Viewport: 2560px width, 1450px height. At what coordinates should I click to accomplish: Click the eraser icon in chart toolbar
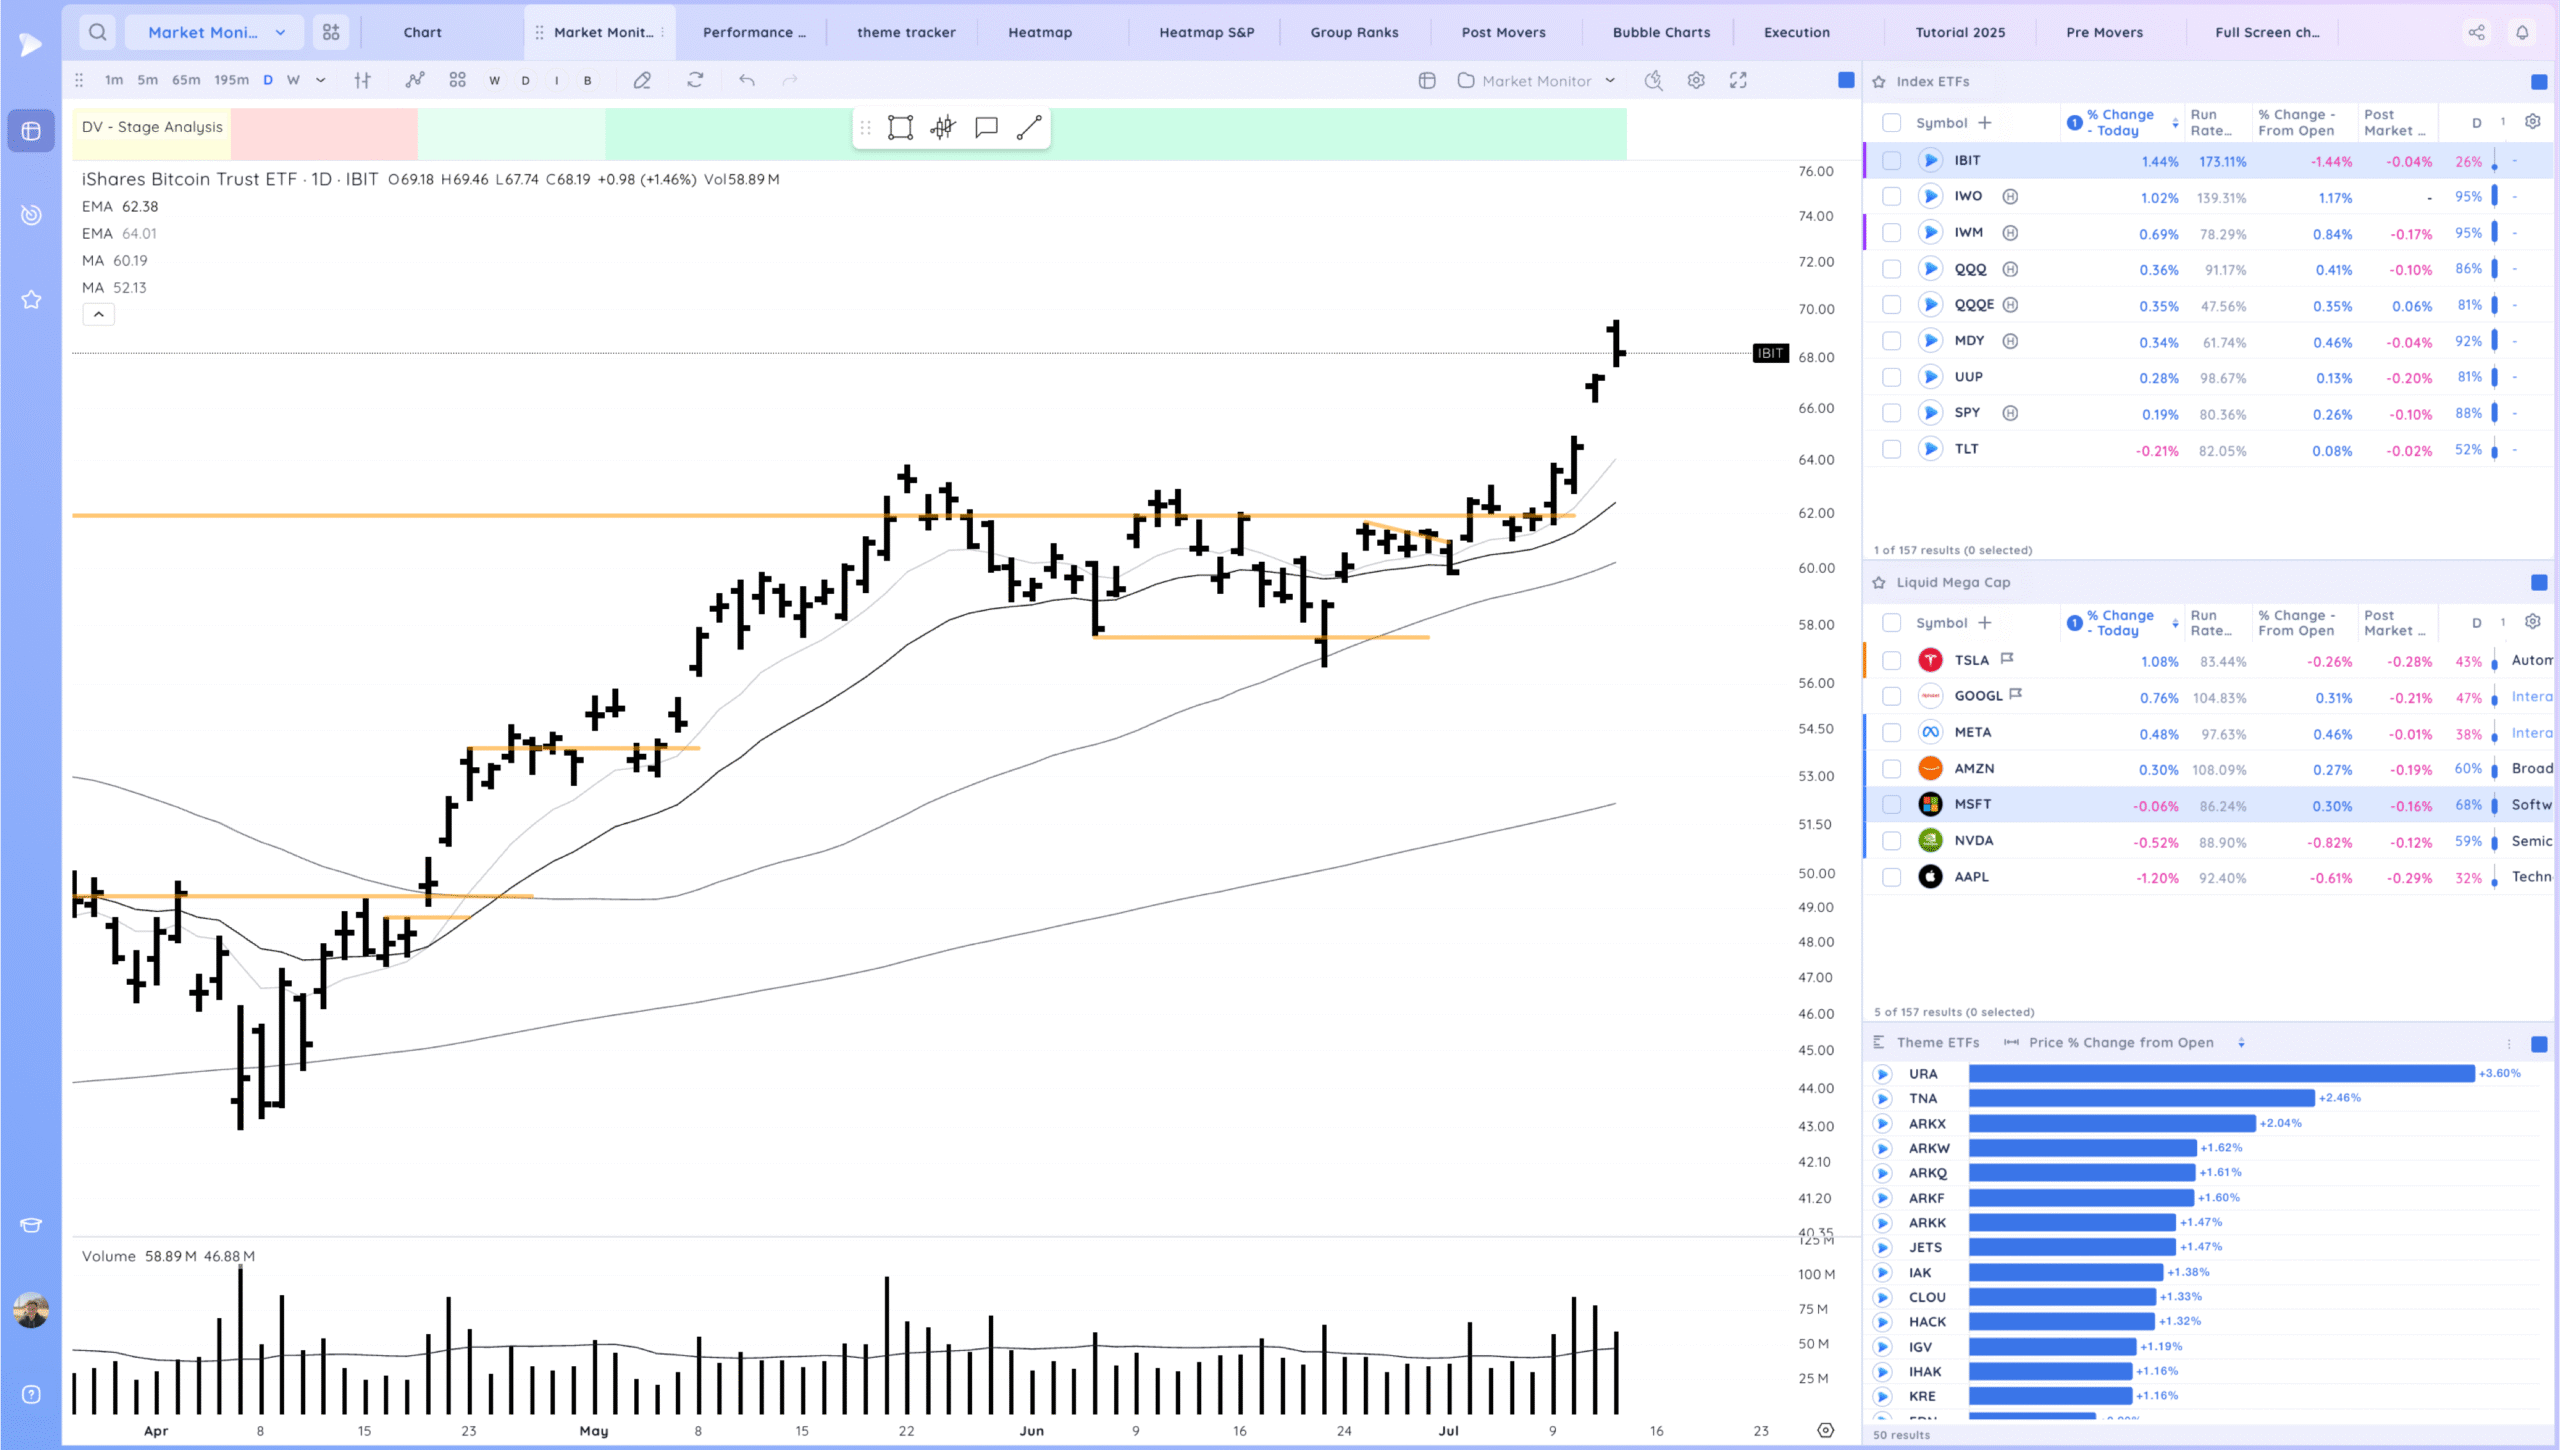pyautogui.click(x=642, y=80)
